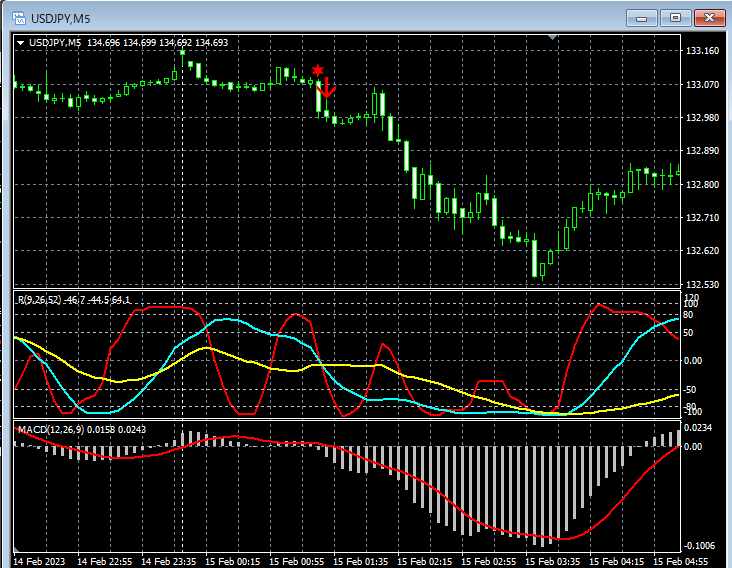Viewport: 732px width, 568px height.
Task: Click the 14 Feb 2023 time label
Action: pyautogui.click(x=38, y=560)
